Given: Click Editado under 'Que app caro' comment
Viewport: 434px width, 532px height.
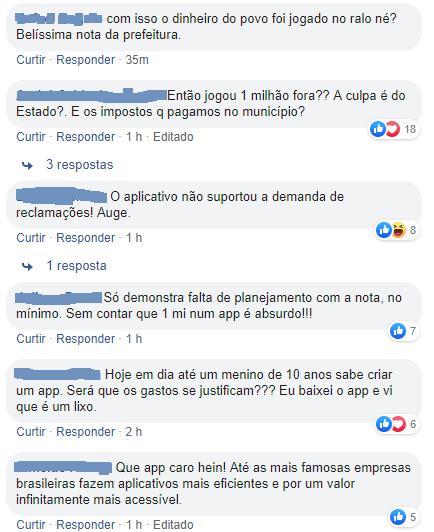Looking at the screenshot, I should [173, 525].
